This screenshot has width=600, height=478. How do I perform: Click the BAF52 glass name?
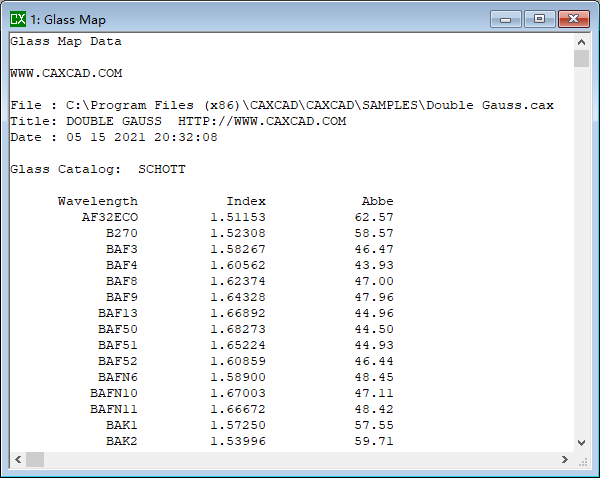click(118, 361)
